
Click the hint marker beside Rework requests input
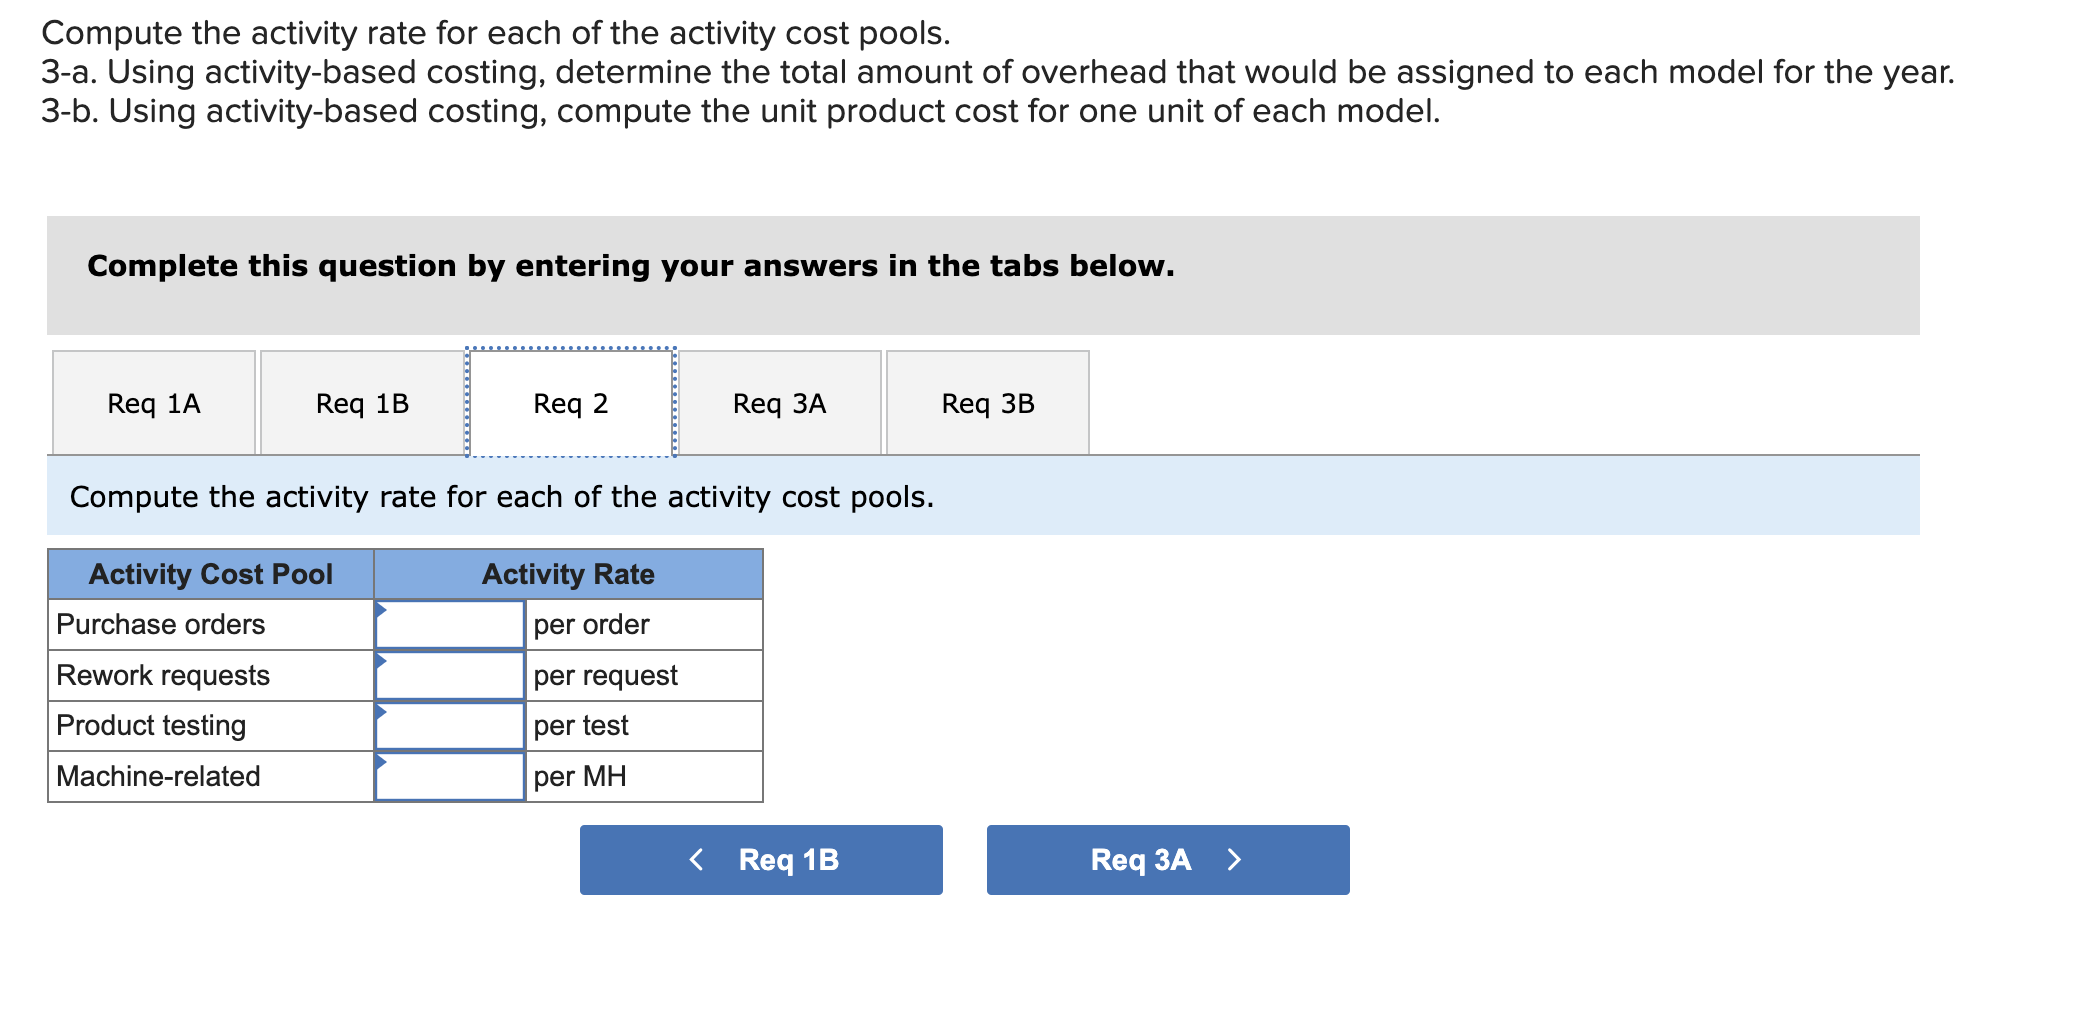pyautogui.click(x=381, y=659)
